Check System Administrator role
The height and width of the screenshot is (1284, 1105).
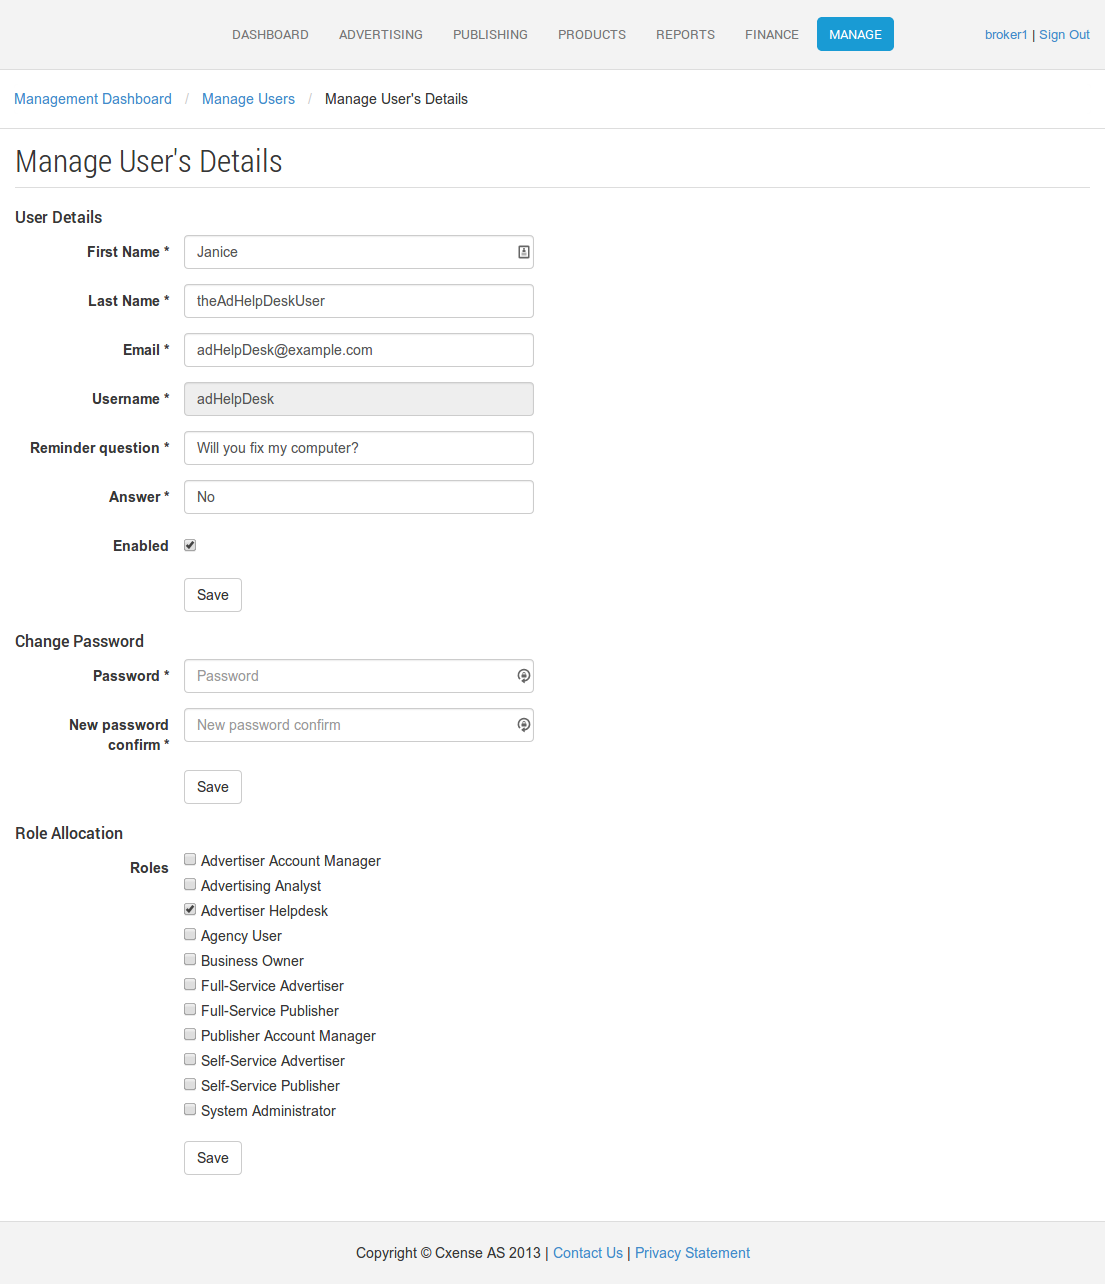click(190, 1109)
